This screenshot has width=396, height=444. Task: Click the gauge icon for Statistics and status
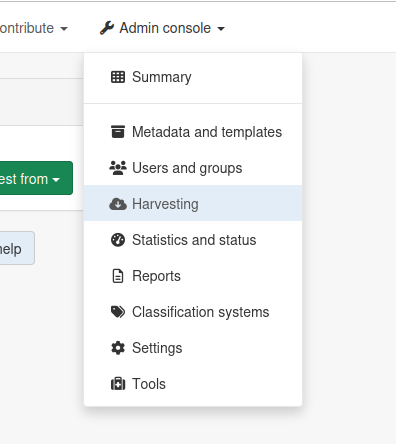coord(118,240)
